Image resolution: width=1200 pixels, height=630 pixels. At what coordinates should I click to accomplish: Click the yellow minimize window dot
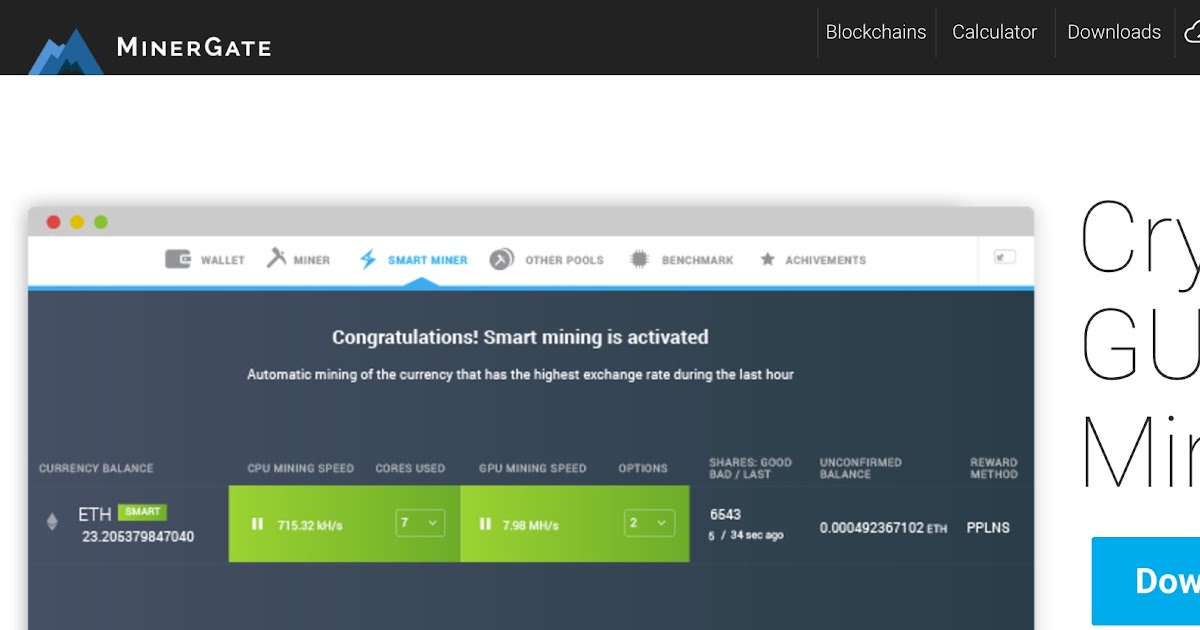click(77, 222)
